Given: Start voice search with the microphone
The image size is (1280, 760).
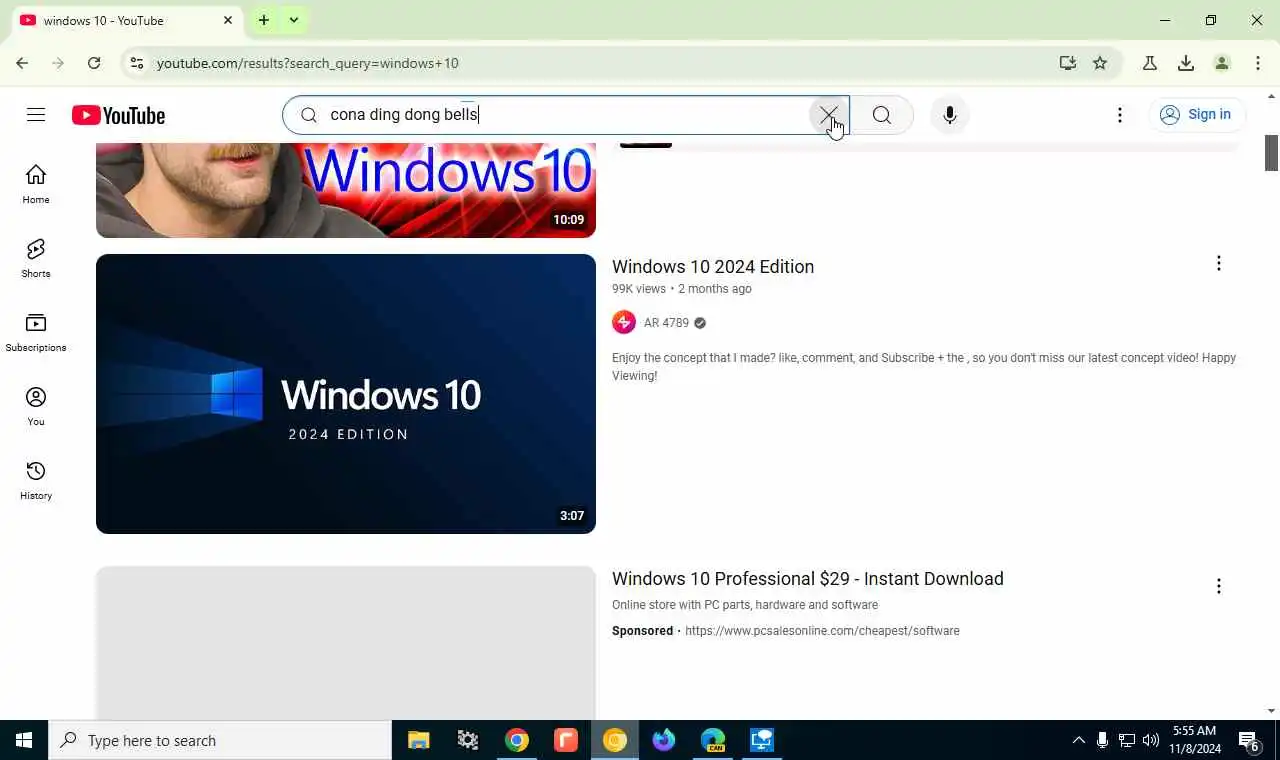Looking at the screenshot, I should (x=950, y=115).
